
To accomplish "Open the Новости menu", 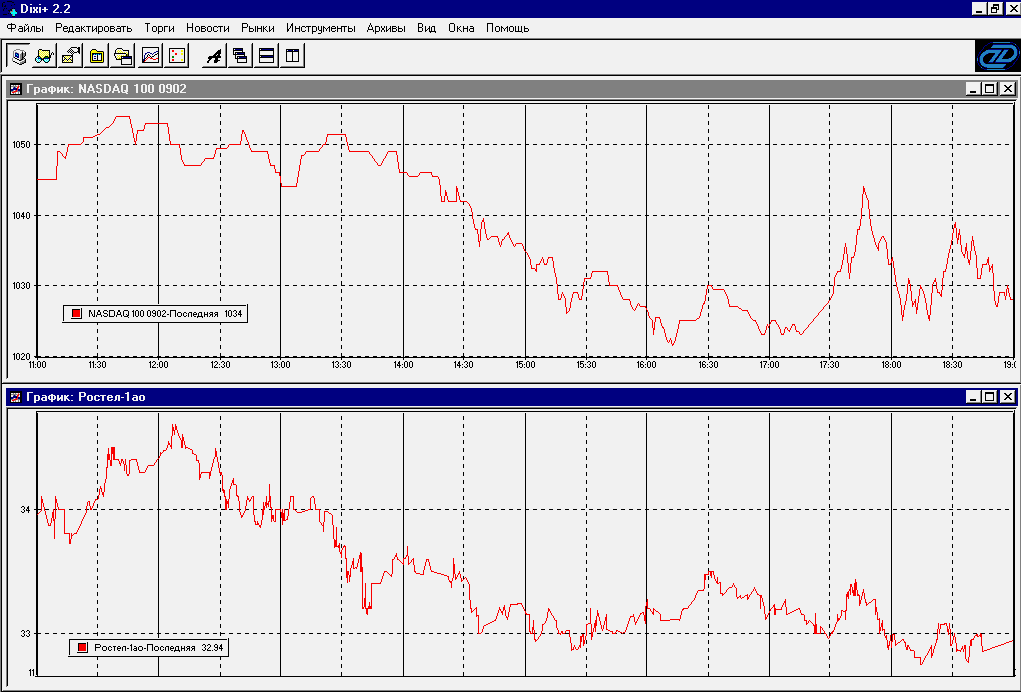I will 208,28.
